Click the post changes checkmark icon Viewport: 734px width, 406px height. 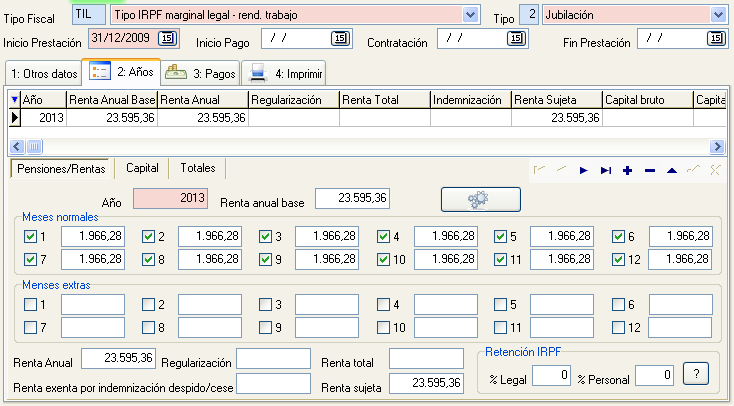pyautogui.click(x=693, y=170)
